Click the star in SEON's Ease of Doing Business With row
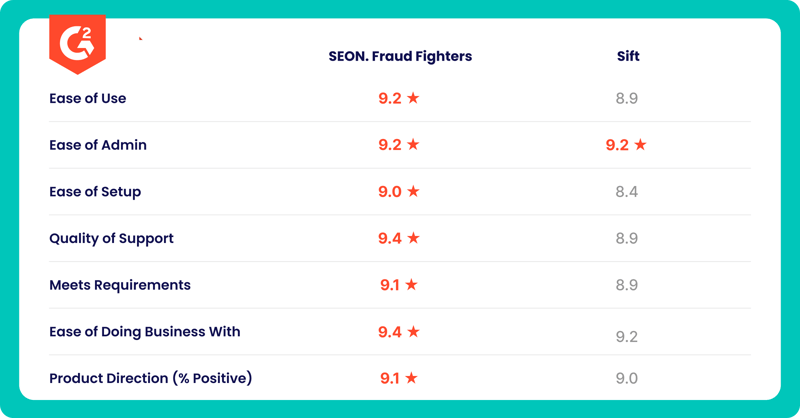 tap(413, 331)
